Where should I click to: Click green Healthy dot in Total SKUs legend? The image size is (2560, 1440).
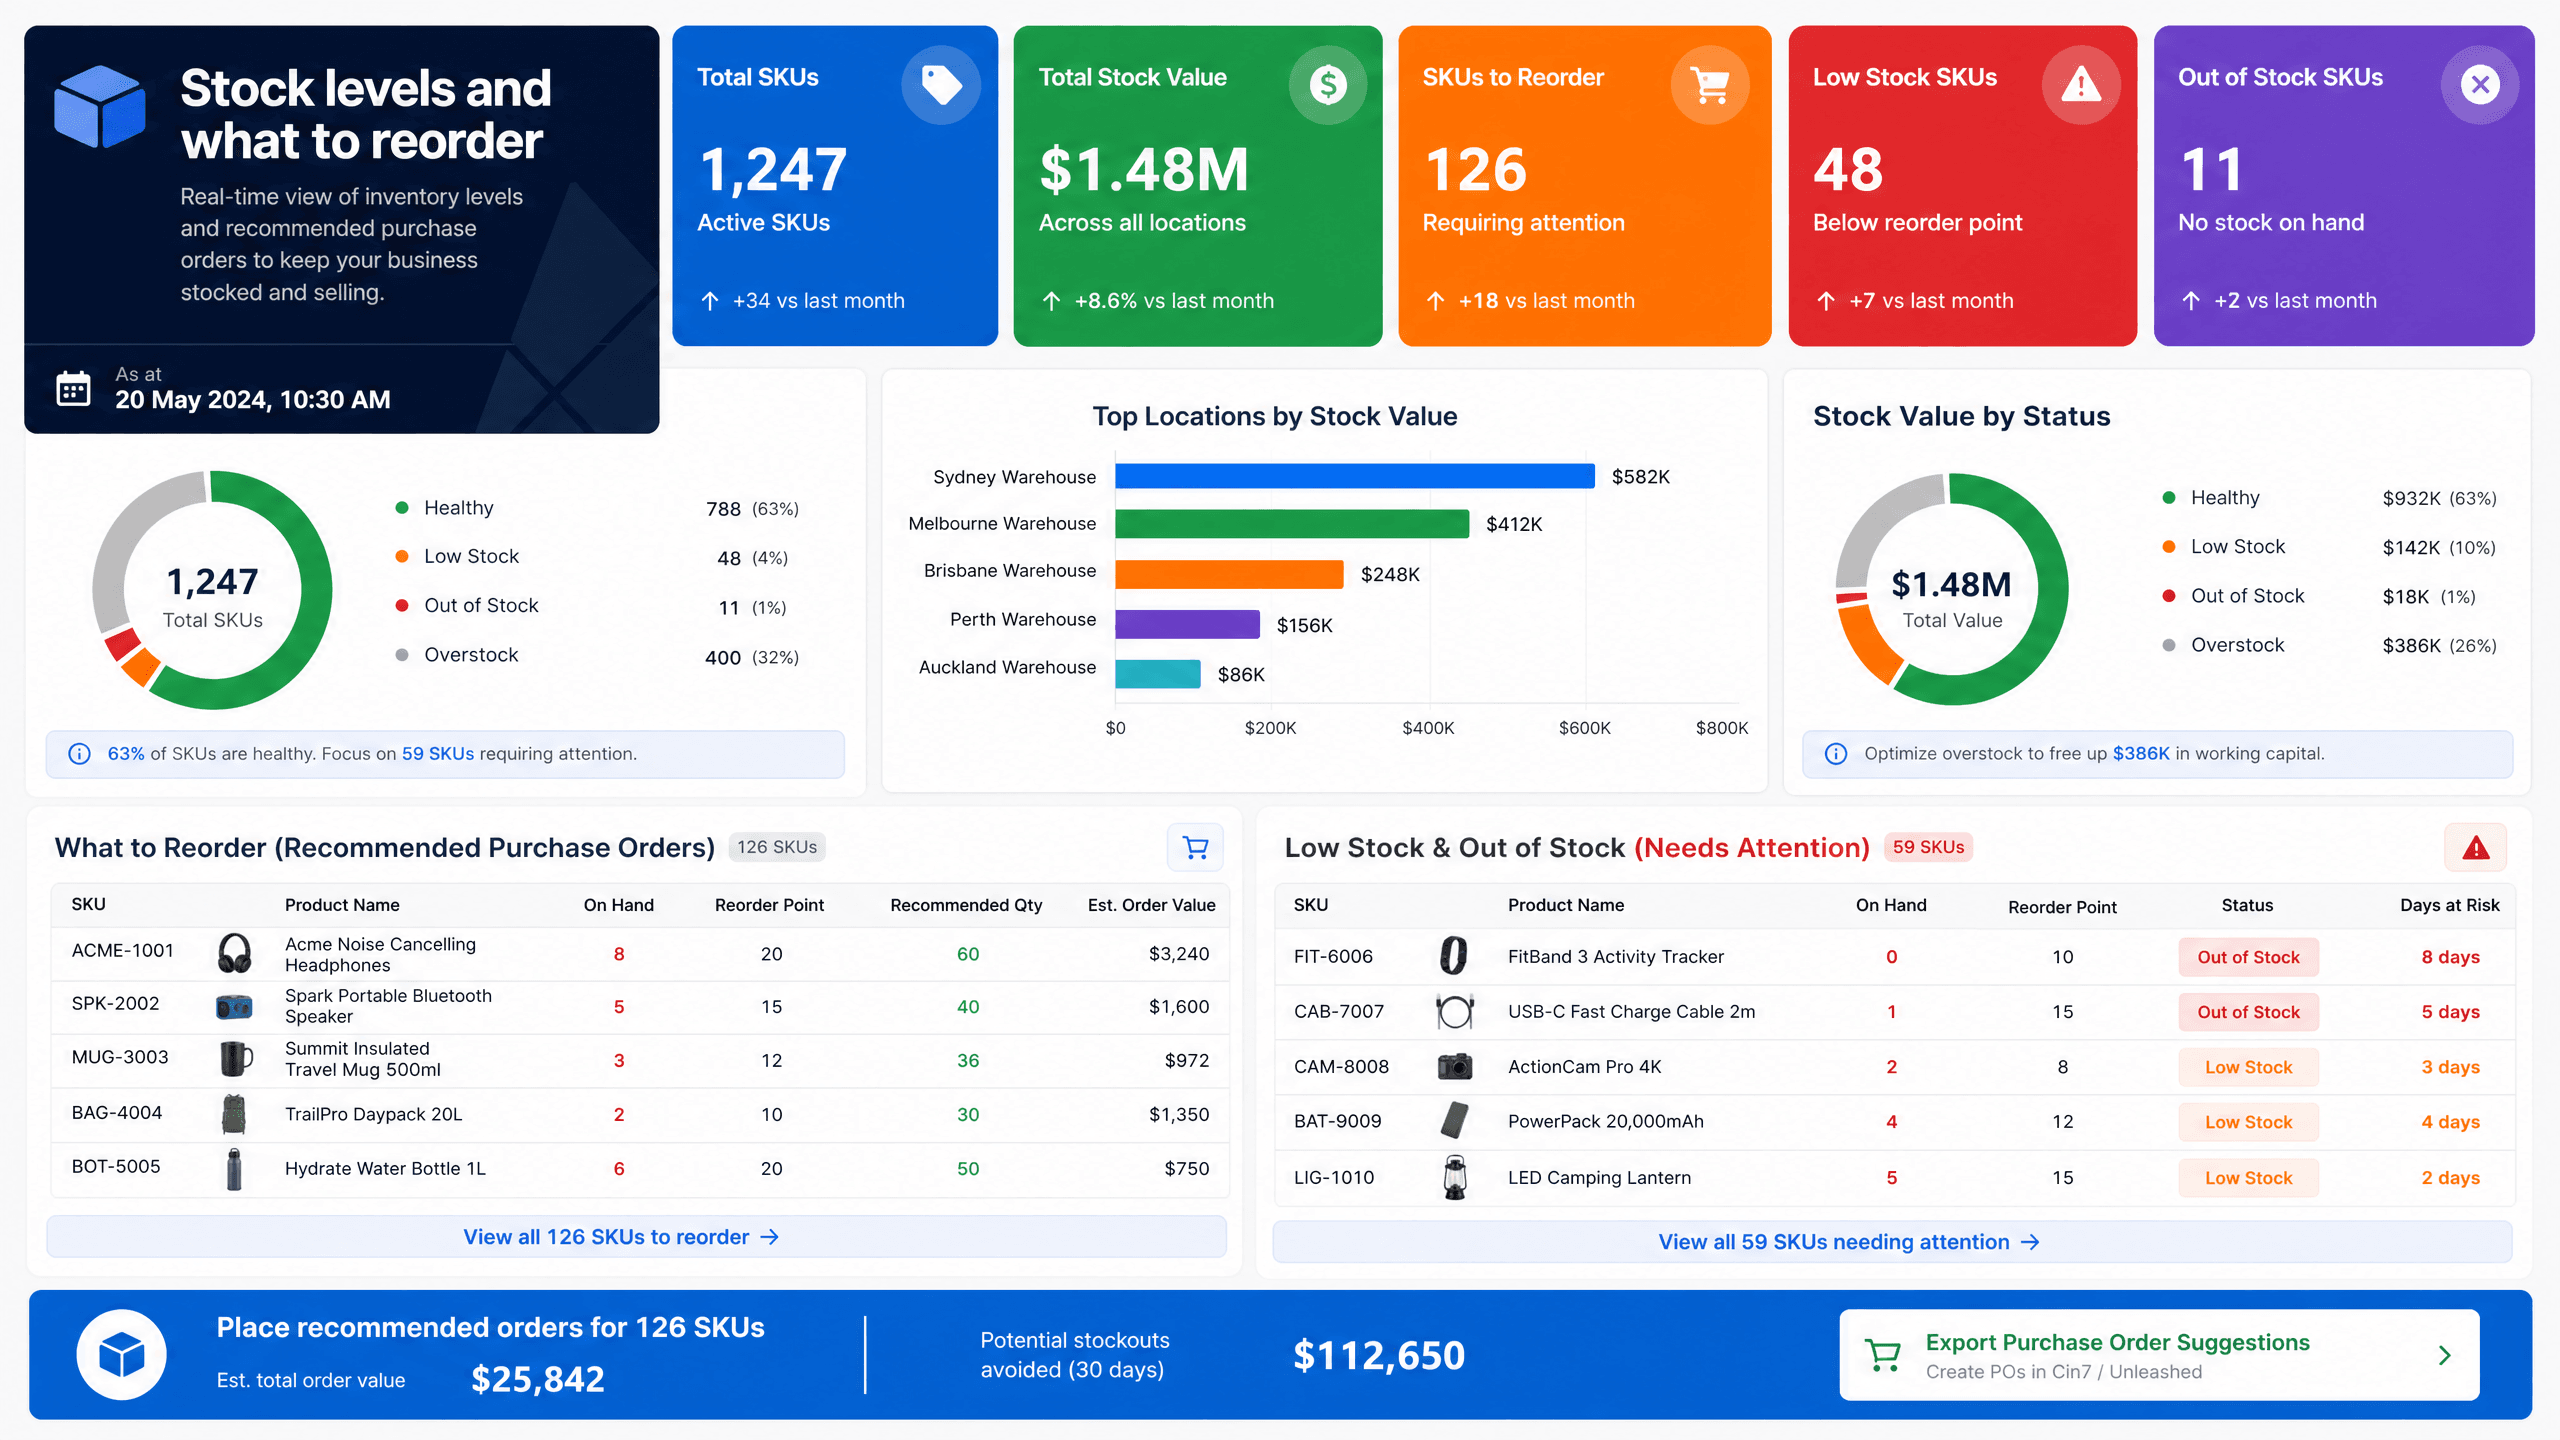click(x=402, y=508)
